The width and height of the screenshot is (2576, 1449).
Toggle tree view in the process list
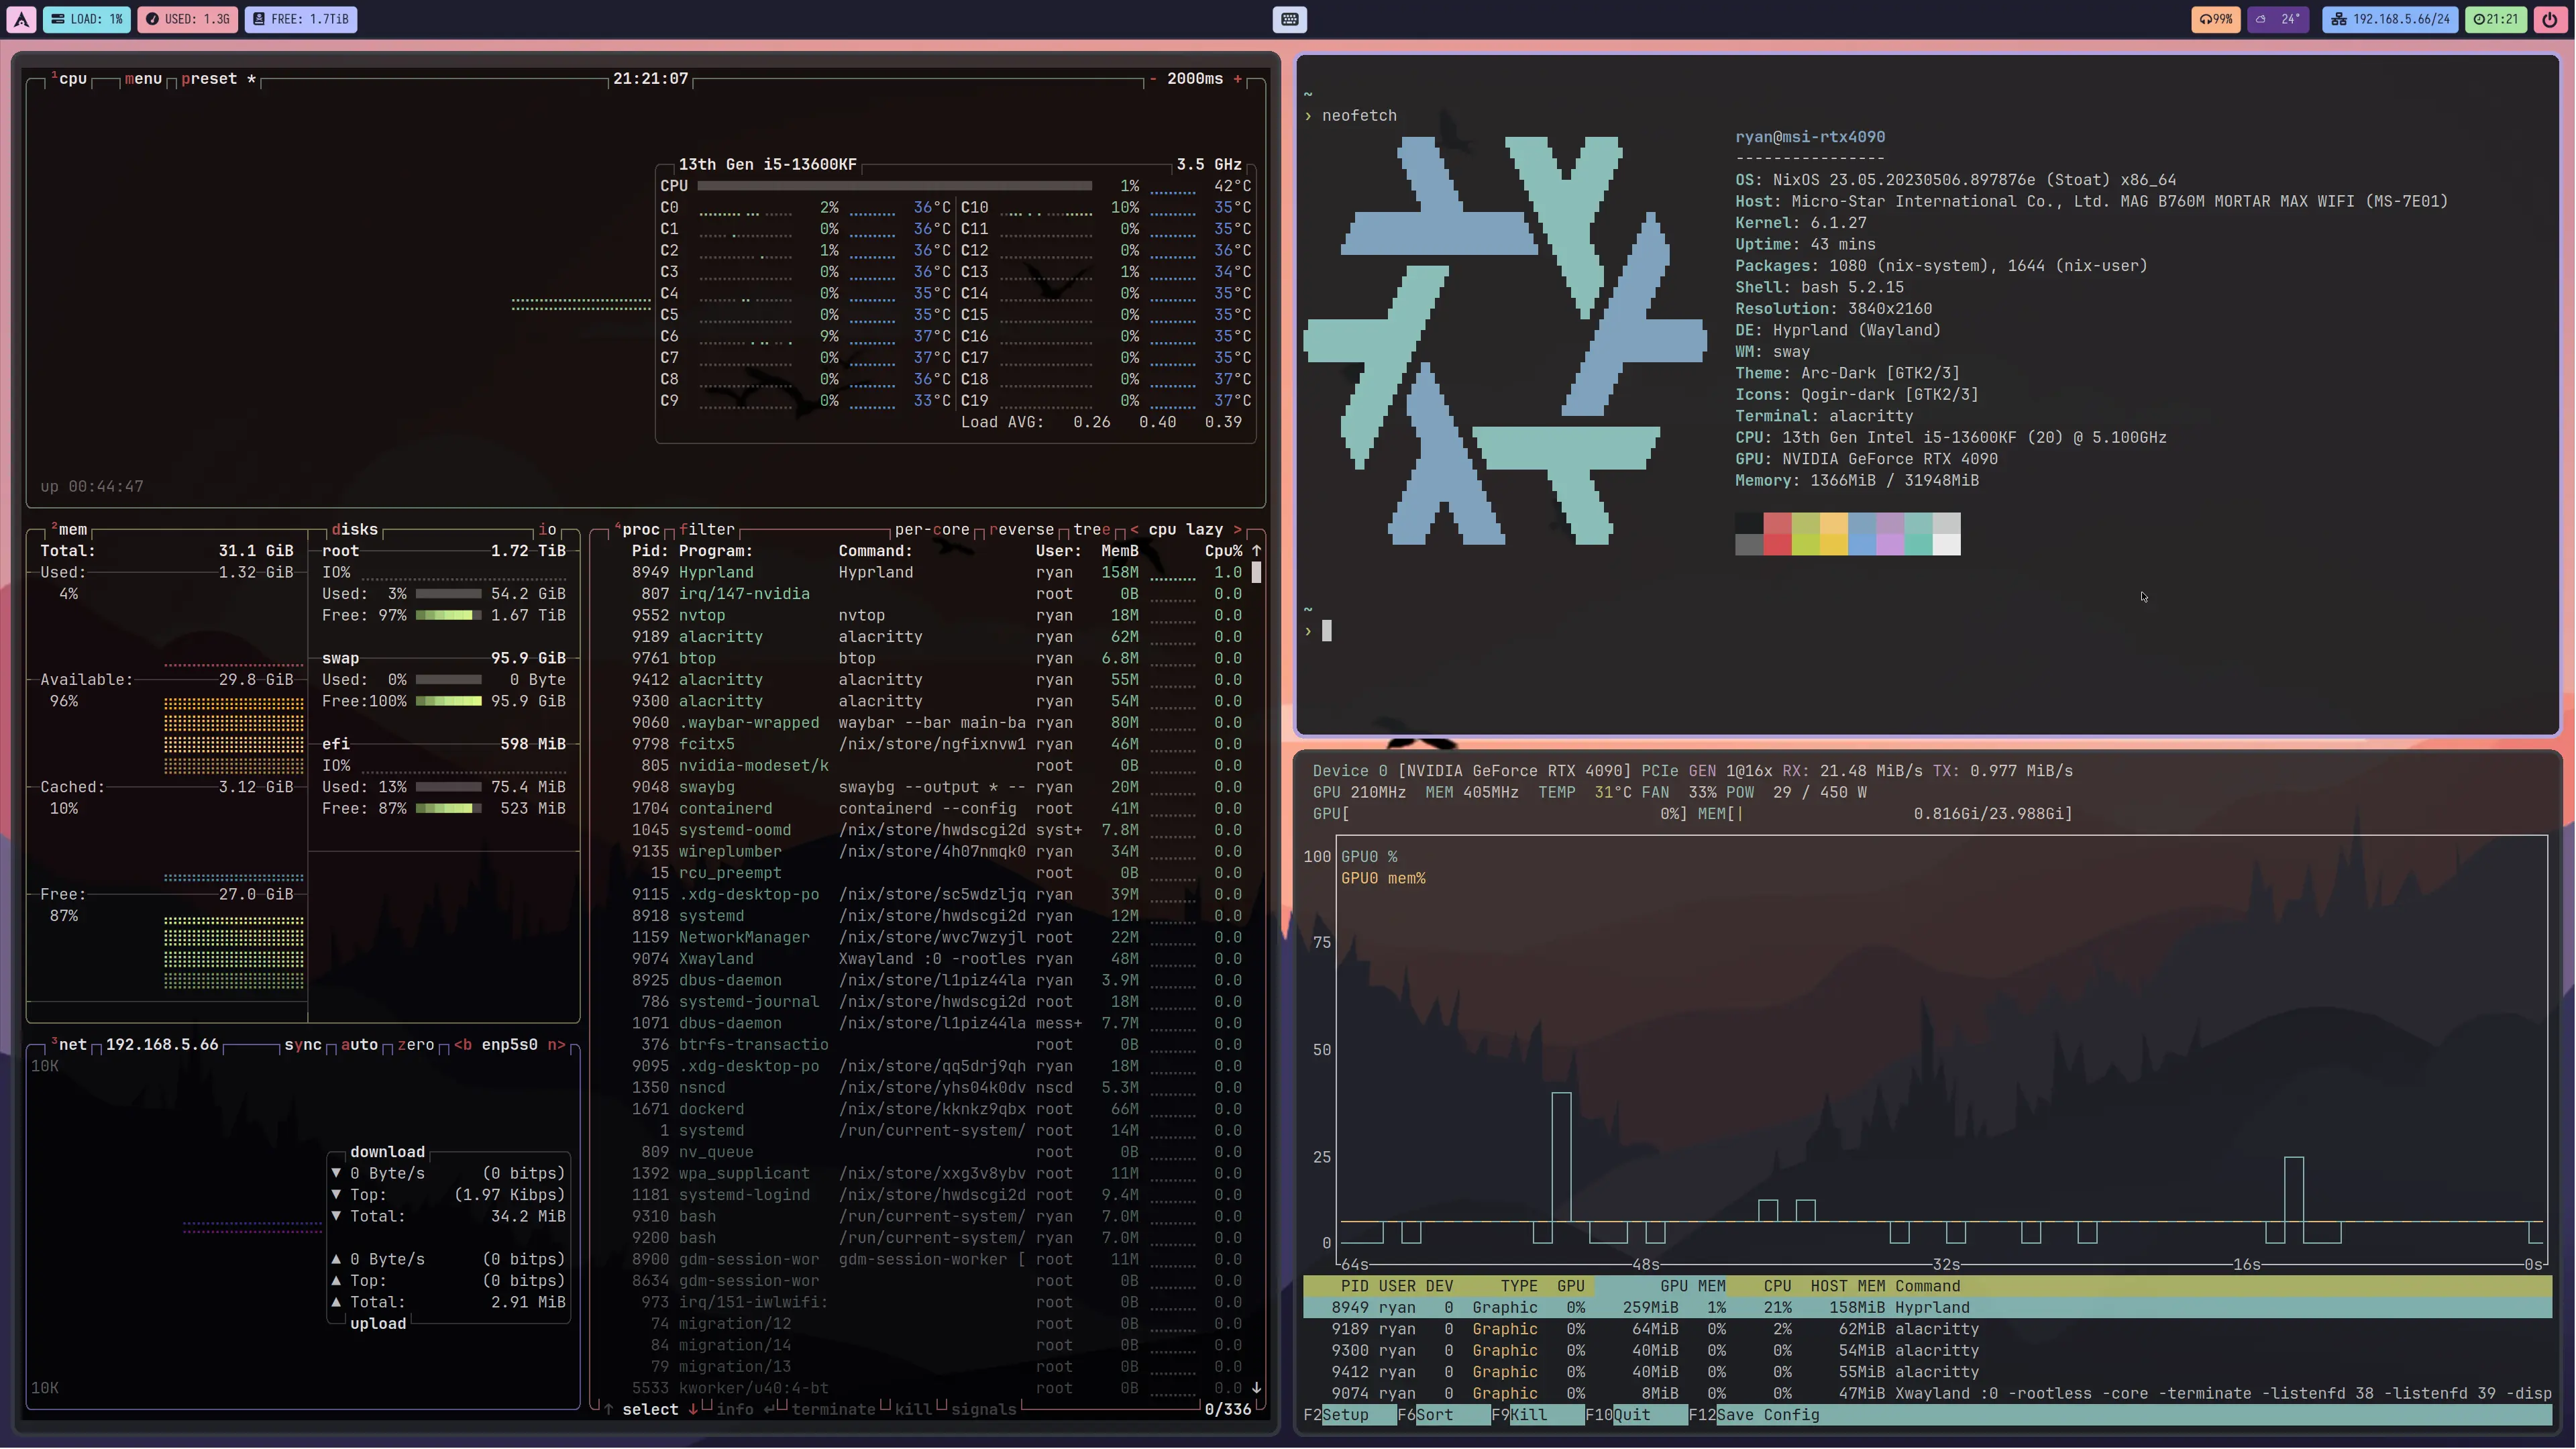coord(1091,530)
